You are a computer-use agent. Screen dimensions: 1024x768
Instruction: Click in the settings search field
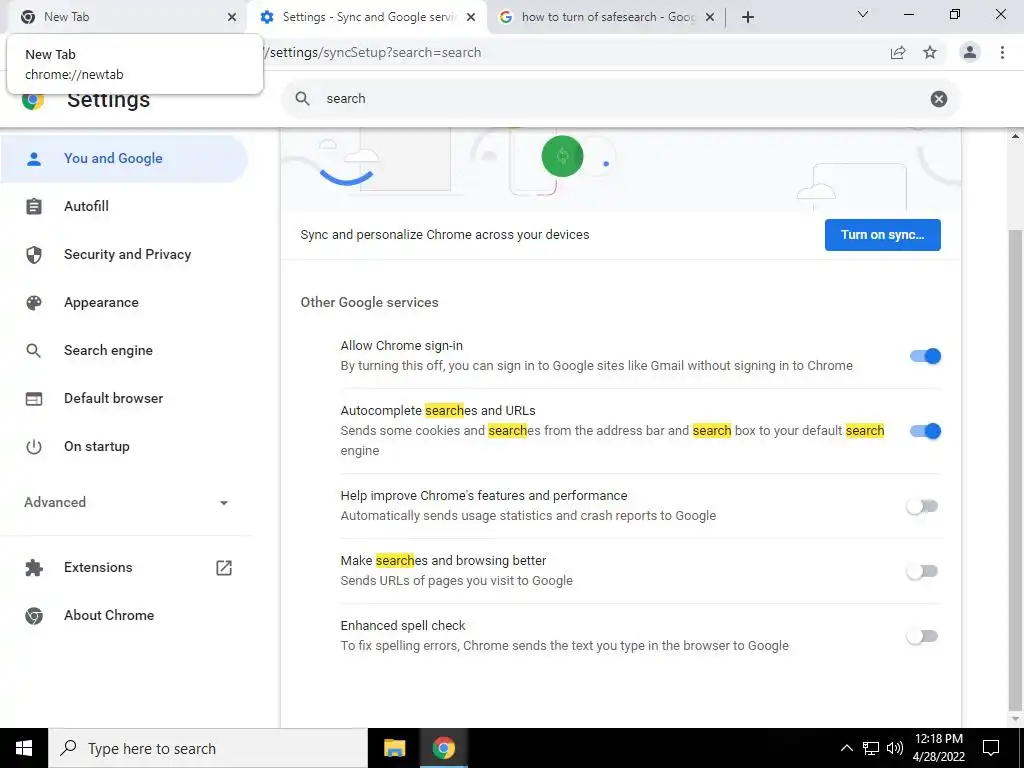click(620, 99)
